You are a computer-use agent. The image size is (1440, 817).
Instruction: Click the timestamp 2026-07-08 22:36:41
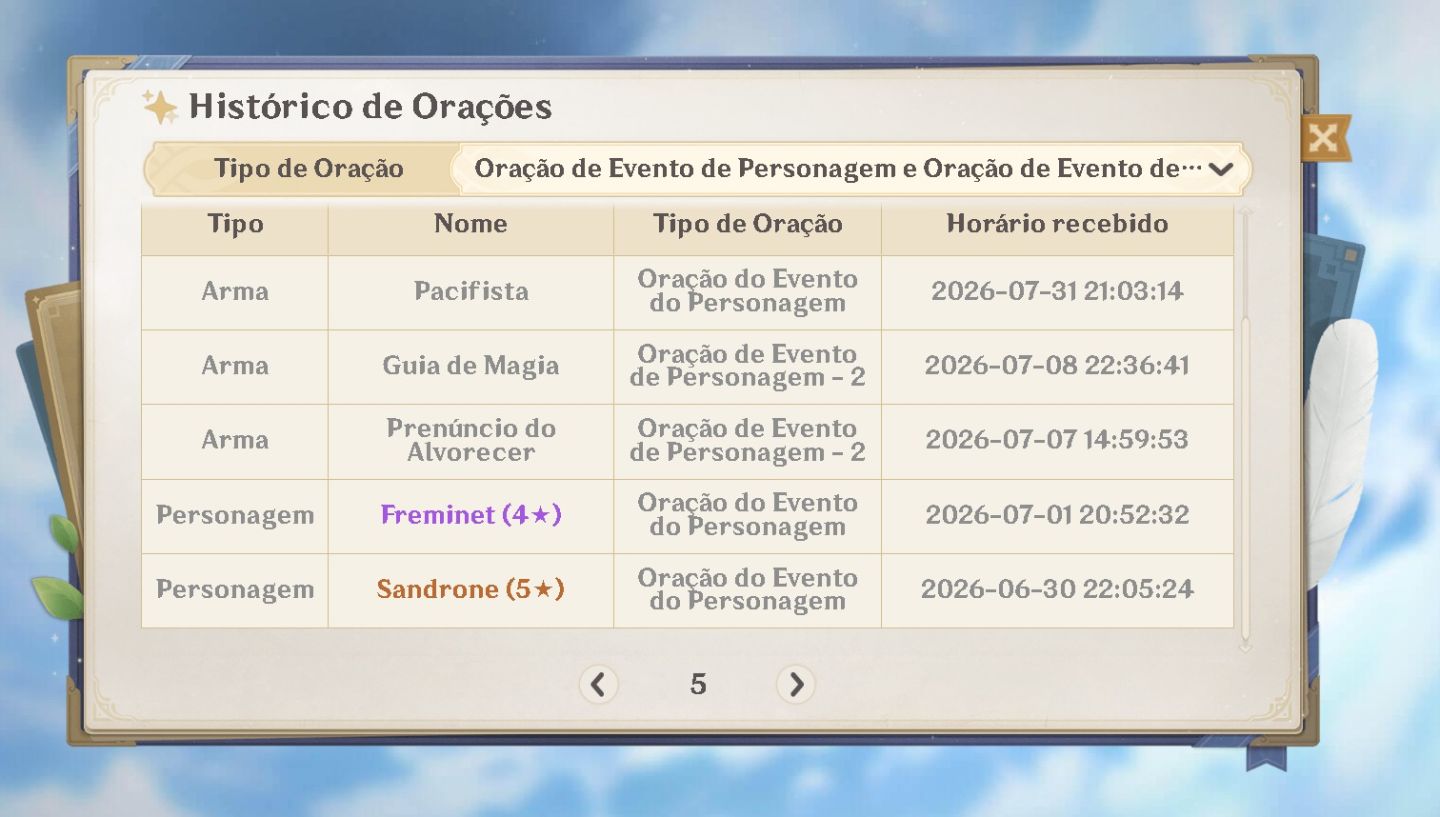(1057, 366)
